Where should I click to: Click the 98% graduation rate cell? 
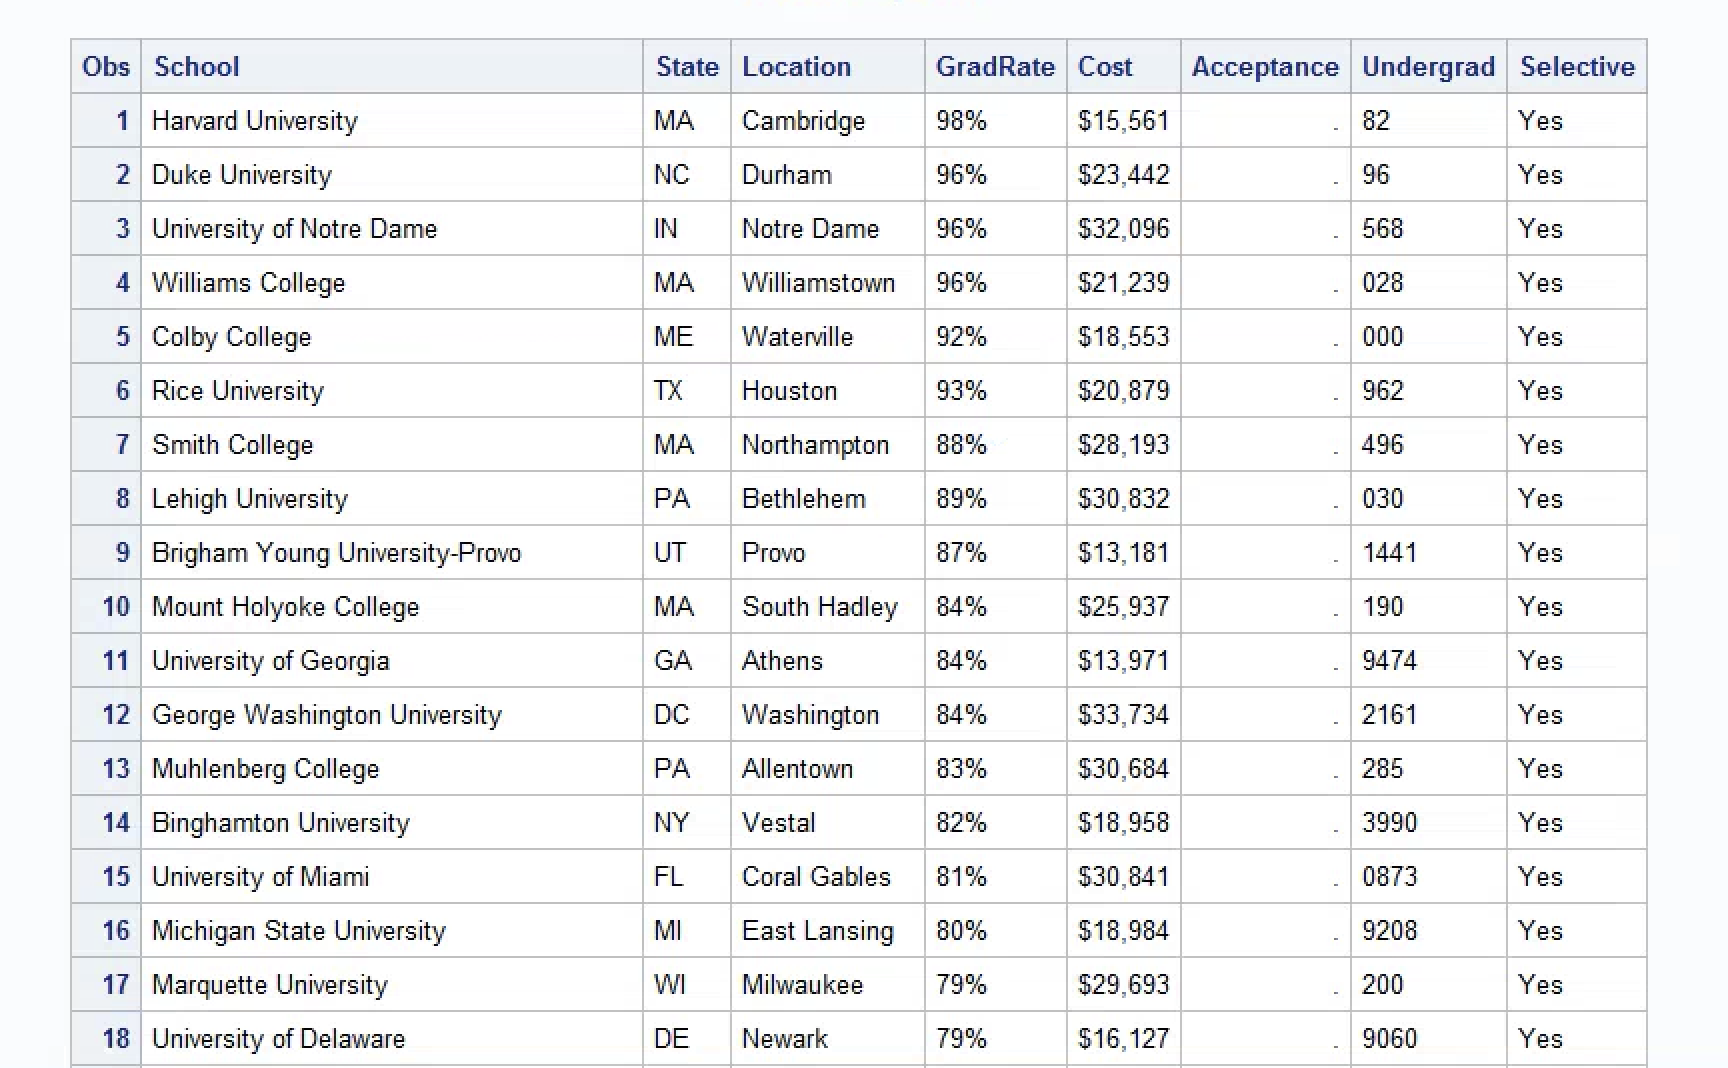pos(961,121)
